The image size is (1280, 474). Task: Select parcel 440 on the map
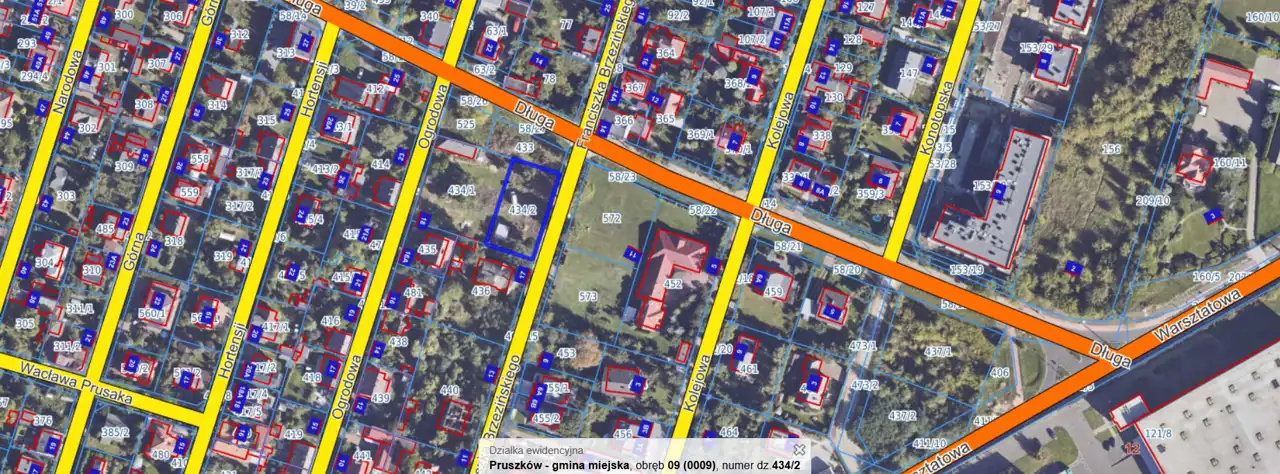tap(449, 391)
